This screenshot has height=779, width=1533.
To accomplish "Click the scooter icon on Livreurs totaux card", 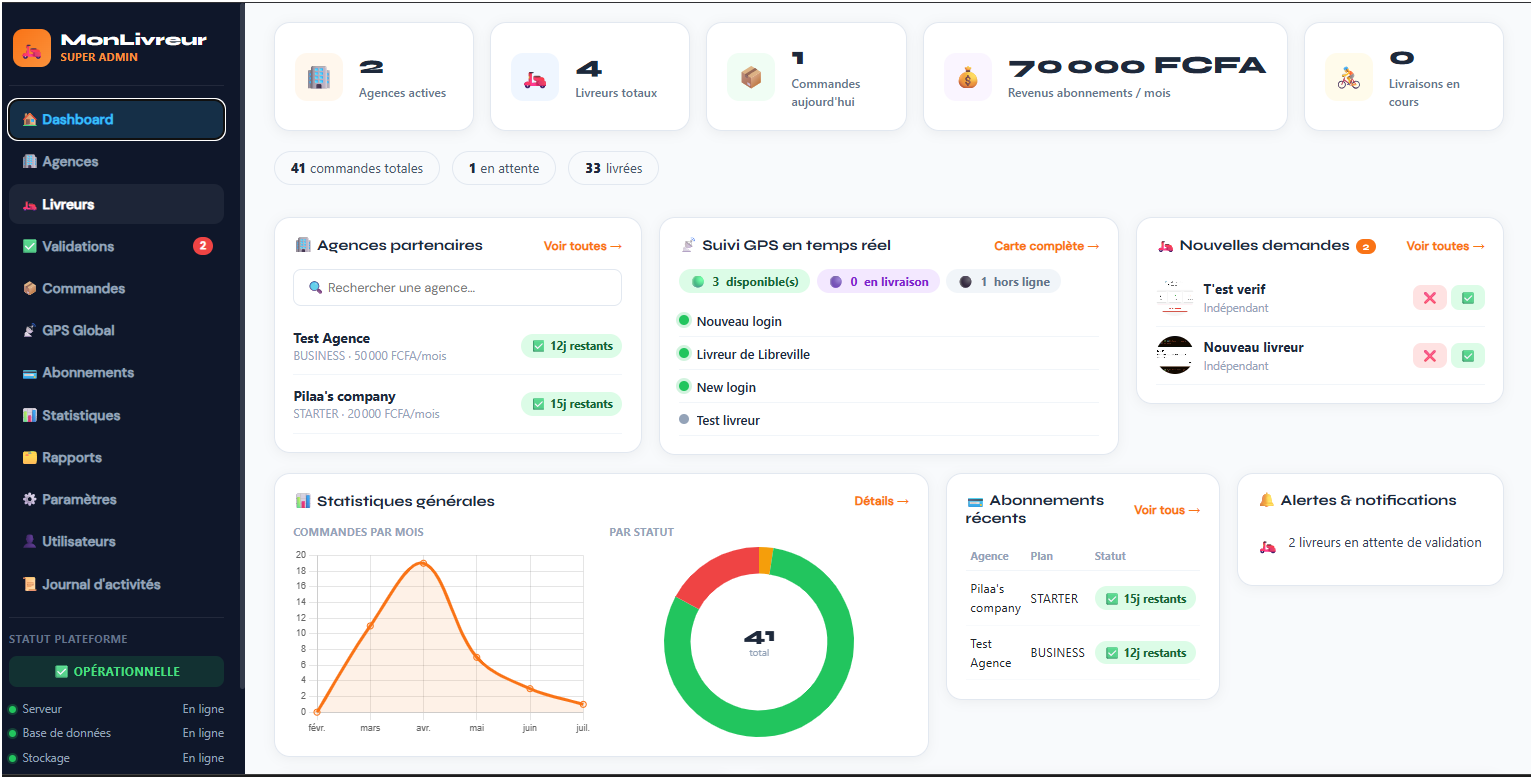I will [535, 77].
